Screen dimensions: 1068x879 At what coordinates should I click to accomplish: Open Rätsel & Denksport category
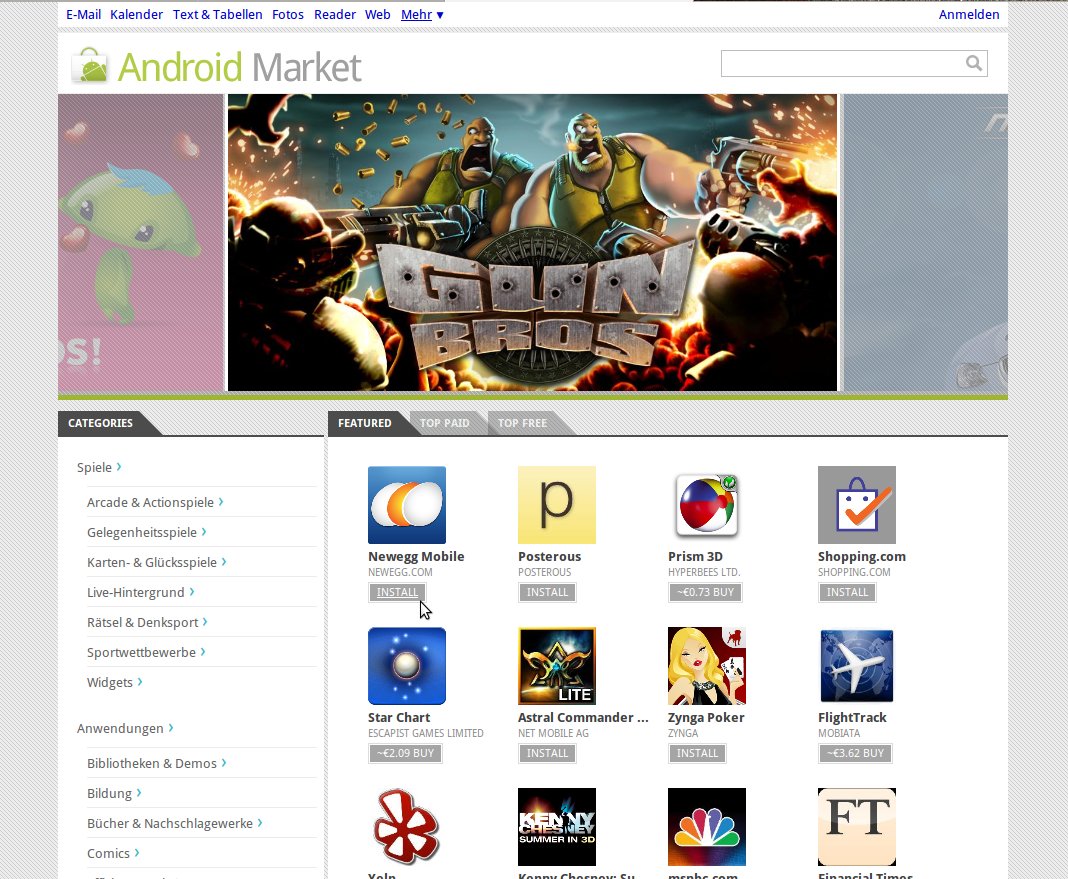coord(147,622)
